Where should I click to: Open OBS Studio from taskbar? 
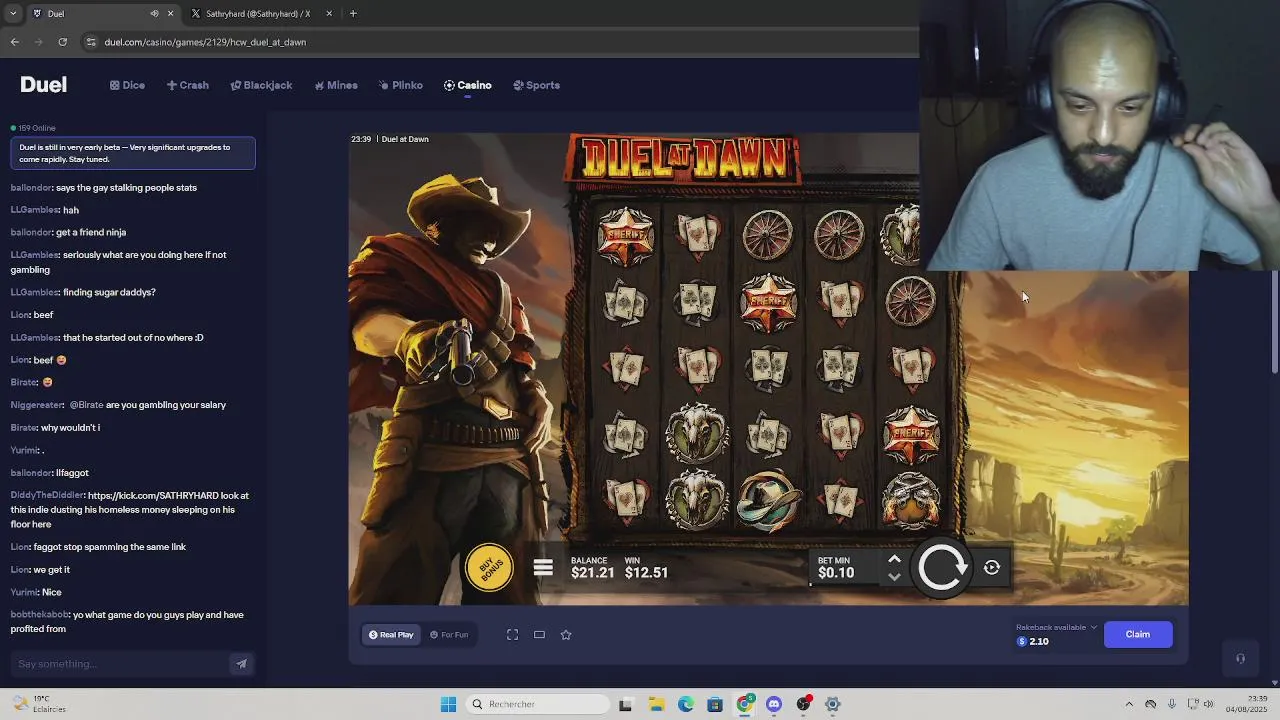tap(803, 704)
